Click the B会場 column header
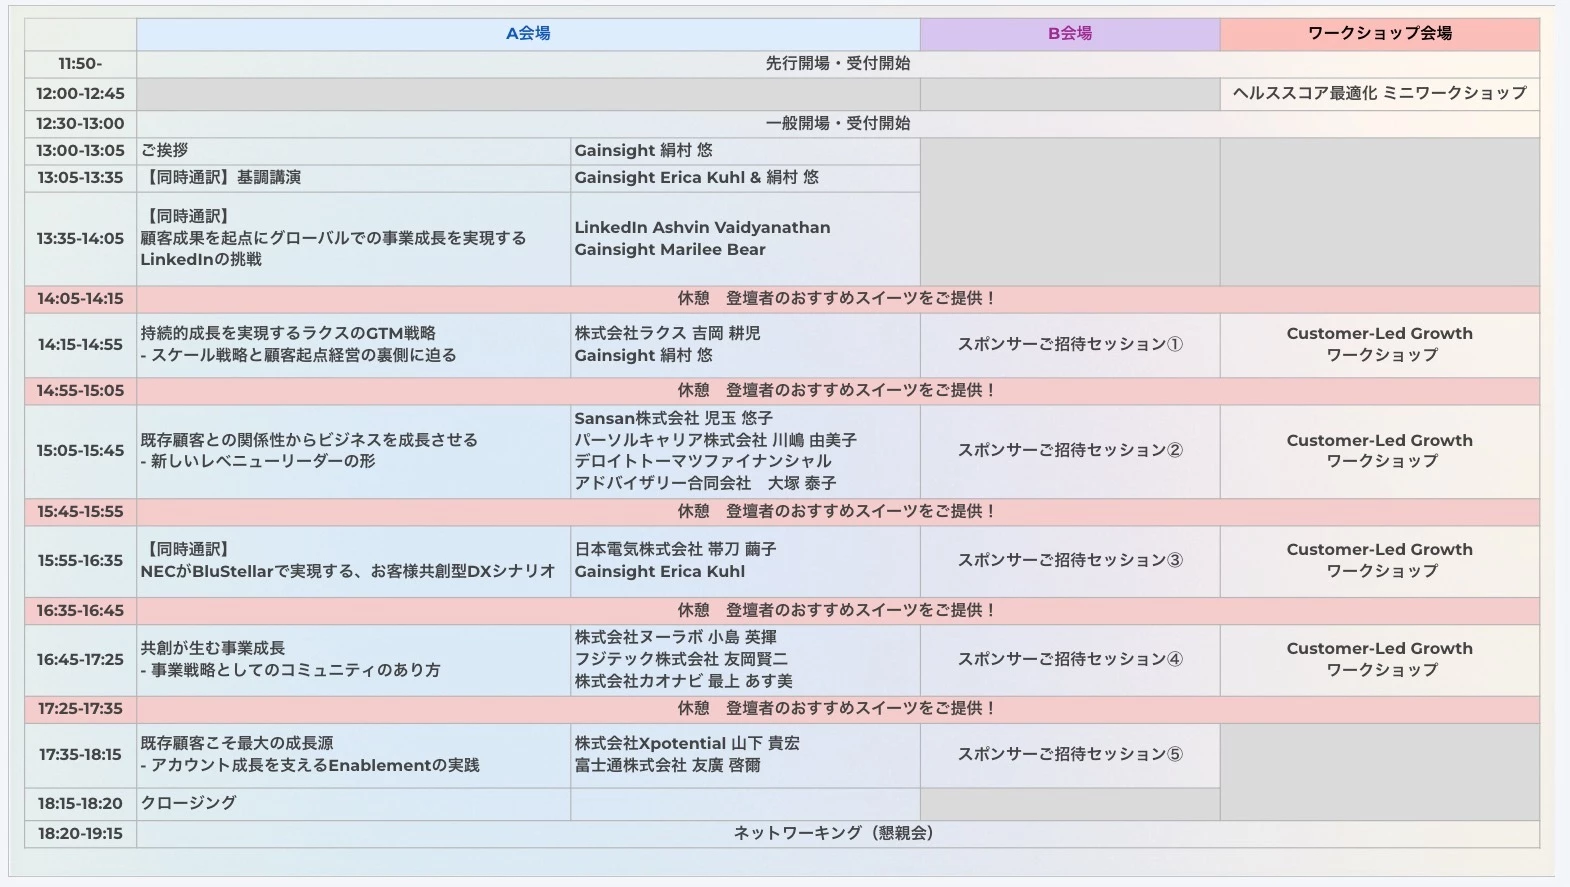1570x887 pixels. click(1070, 34)
